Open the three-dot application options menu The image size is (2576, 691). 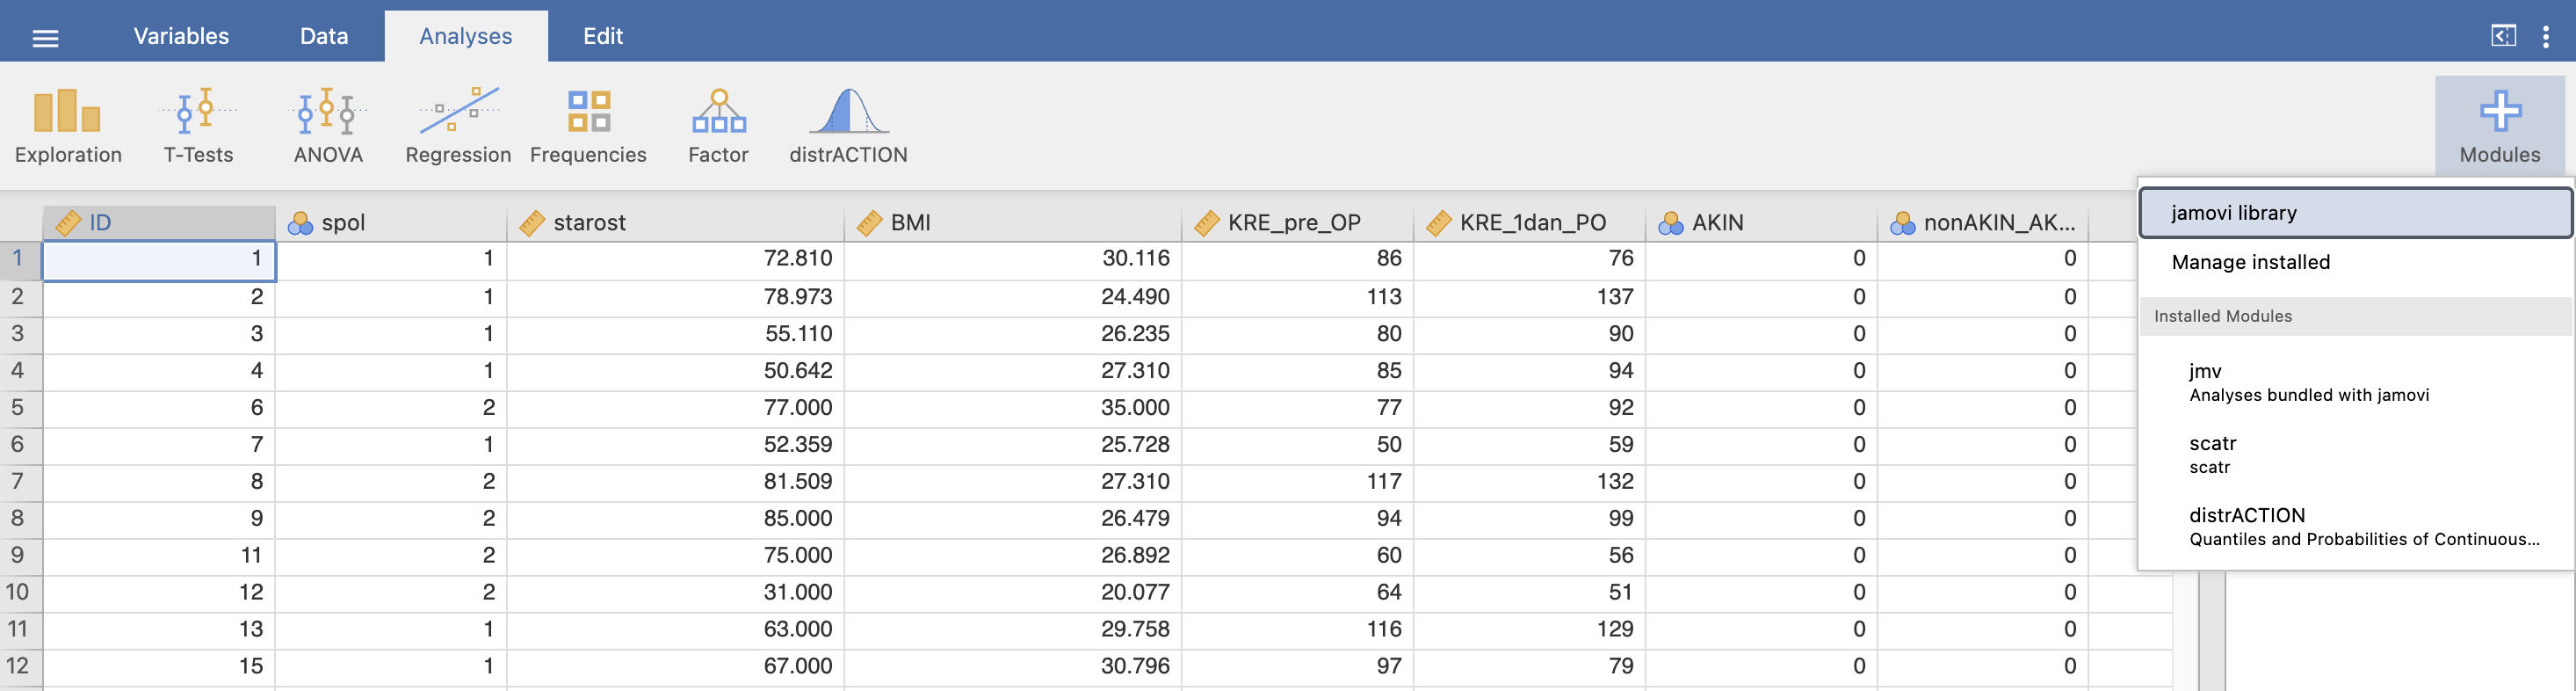(2546, 37)
